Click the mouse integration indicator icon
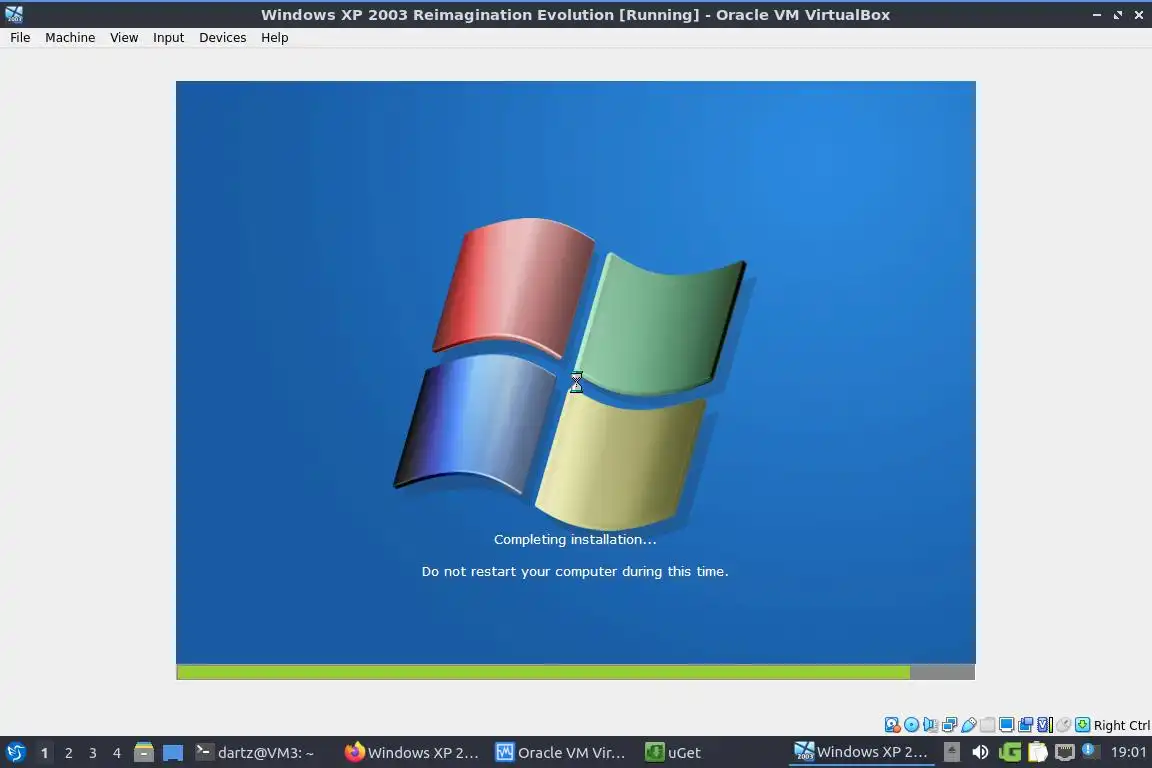 pyautogui.click(x=1063, y=725)
